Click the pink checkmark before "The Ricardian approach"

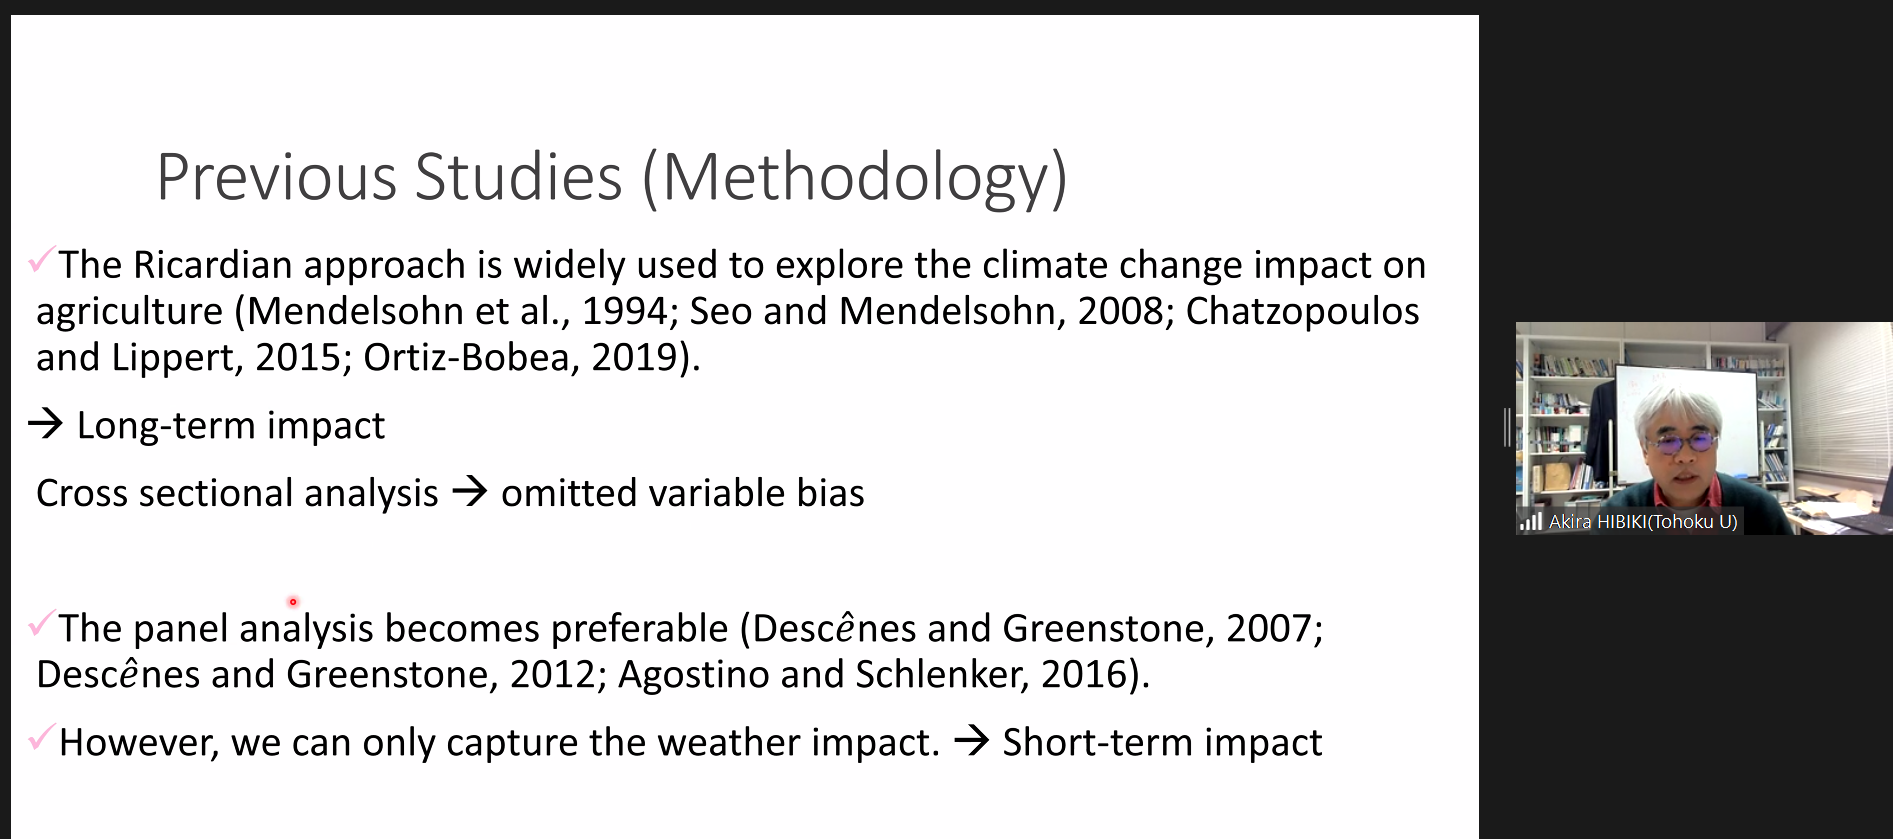[x=41, y=260]
